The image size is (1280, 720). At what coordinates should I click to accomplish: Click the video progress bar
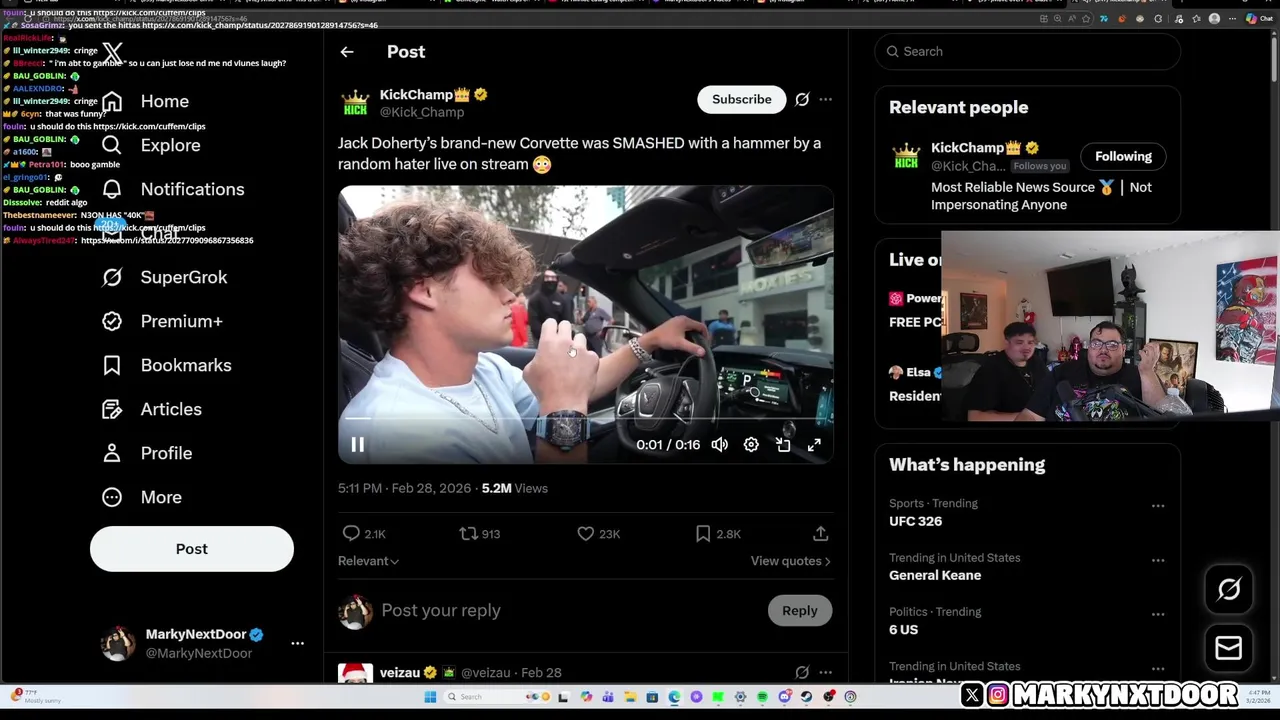coord(586,418)
